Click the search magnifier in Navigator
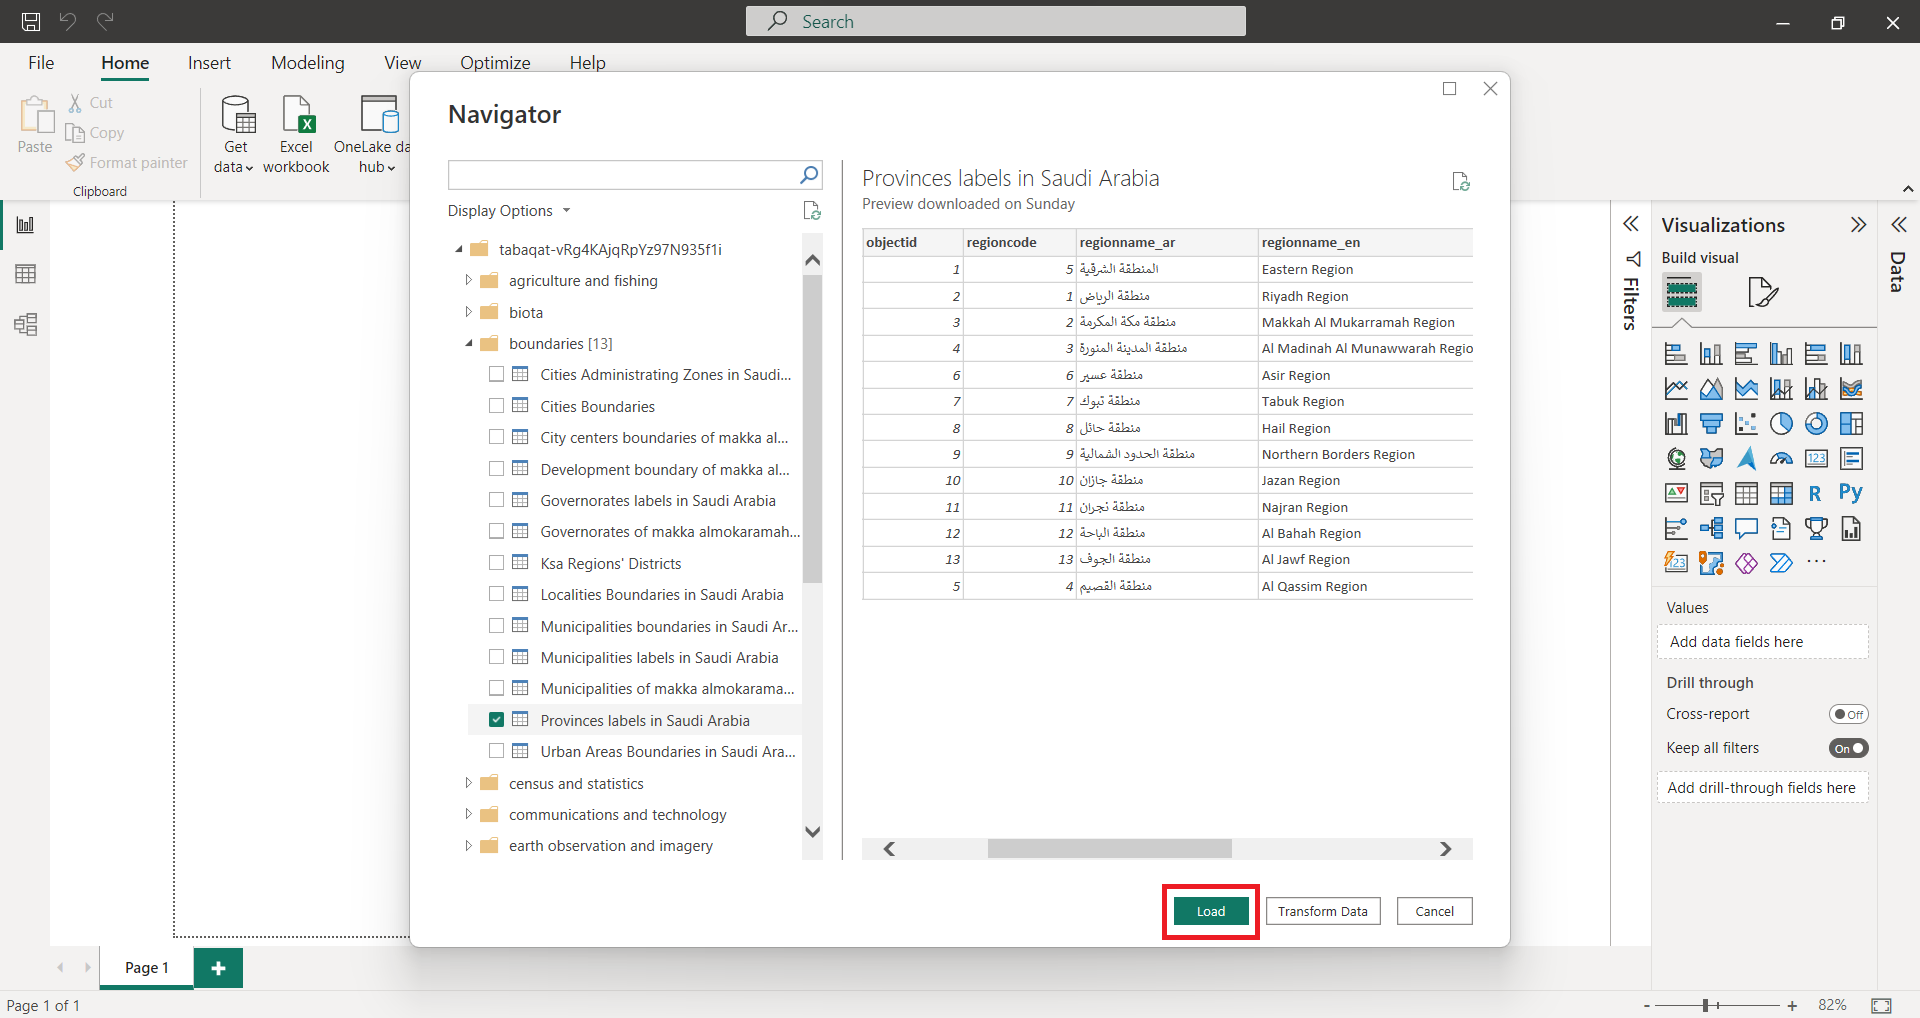Screen dimensions: 1920x1018 809,175
